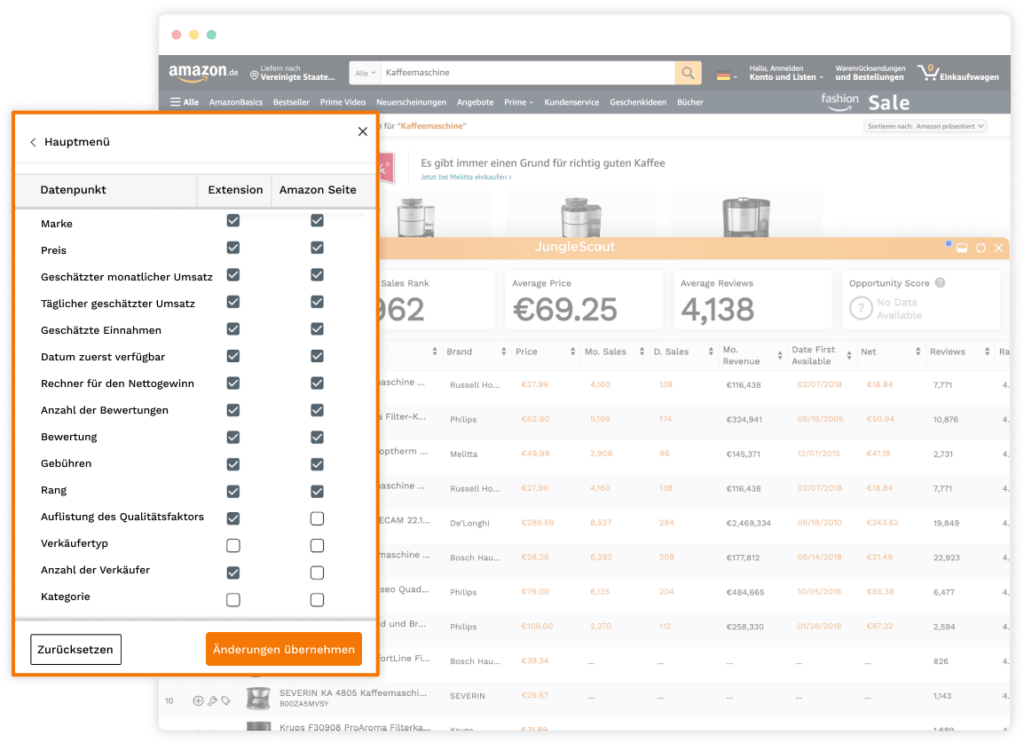Follow Jetzt bei Melitta einkaufen link
The height and width of the screenshot is (743, 1024).
tap(466, 177)
